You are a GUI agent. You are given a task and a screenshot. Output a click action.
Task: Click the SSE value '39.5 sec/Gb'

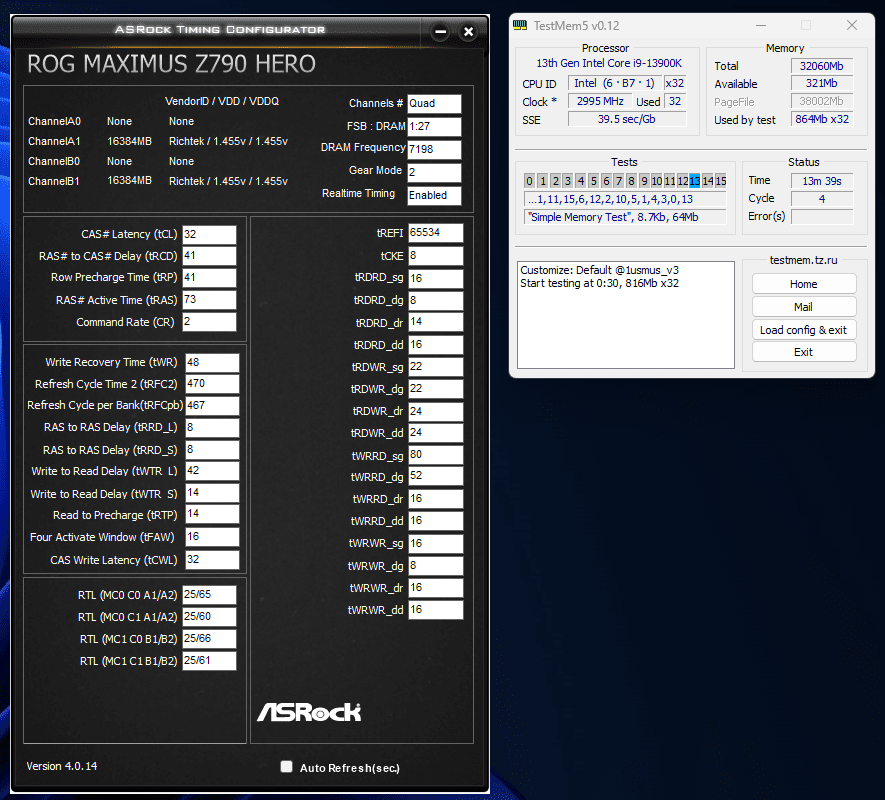tap(626, 119)
